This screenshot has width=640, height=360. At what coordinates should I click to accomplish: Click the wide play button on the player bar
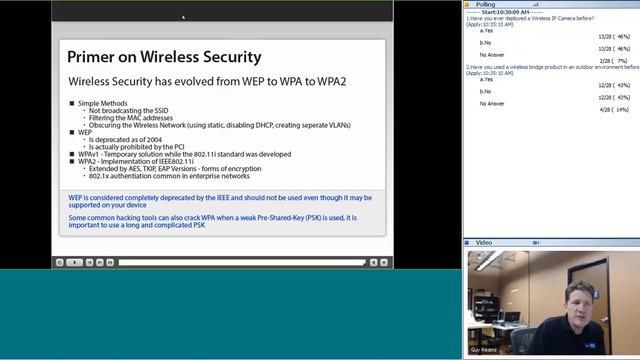(x=75, y=262)
